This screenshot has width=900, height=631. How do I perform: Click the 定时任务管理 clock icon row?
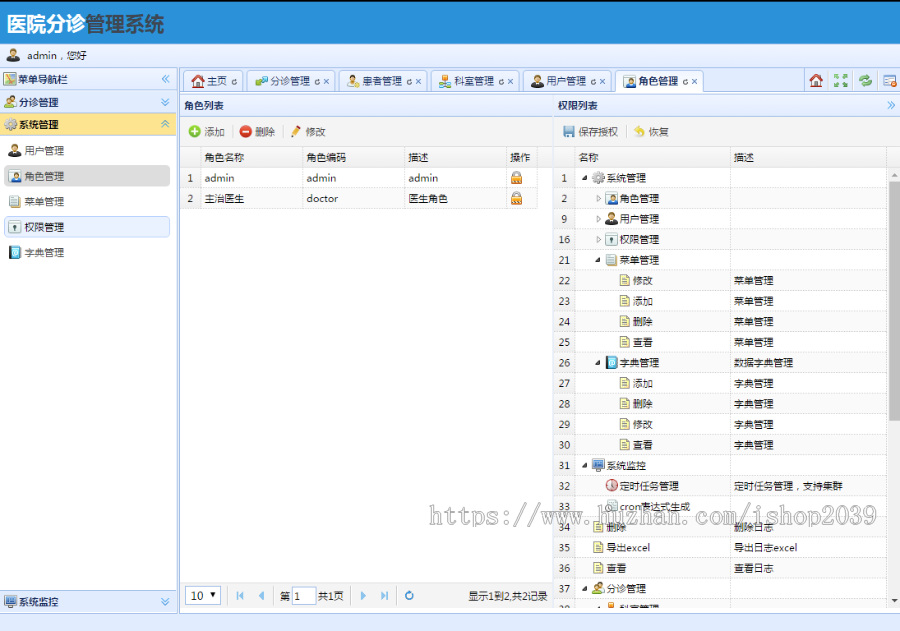(612, 486)
